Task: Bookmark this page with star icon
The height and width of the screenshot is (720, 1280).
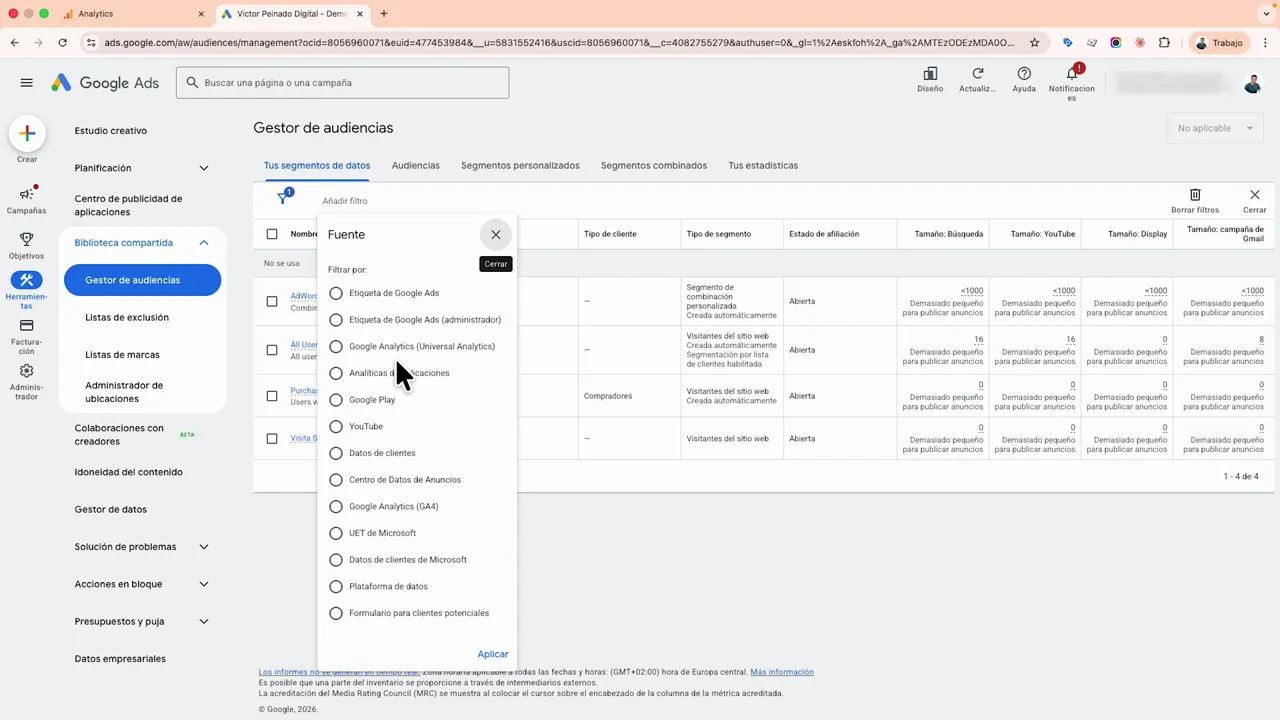Action: (x=1035, y=43)
